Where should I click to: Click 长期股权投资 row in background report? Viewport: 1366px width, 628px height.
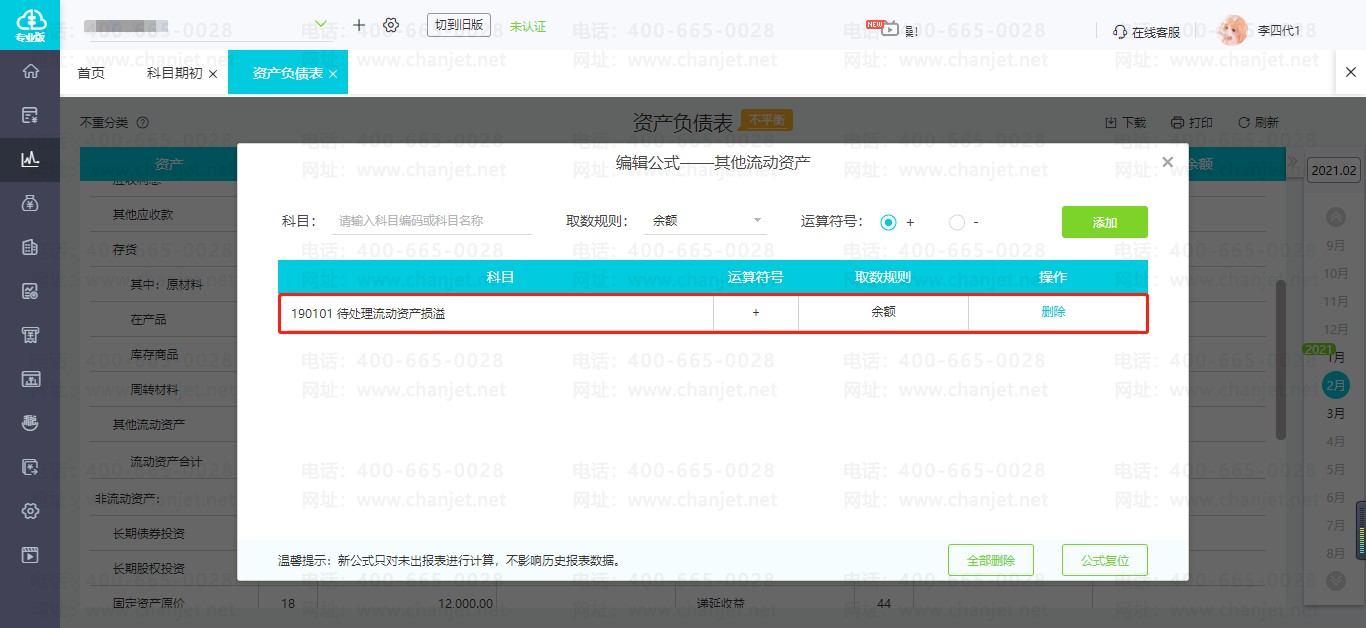(x=148, y=568)
